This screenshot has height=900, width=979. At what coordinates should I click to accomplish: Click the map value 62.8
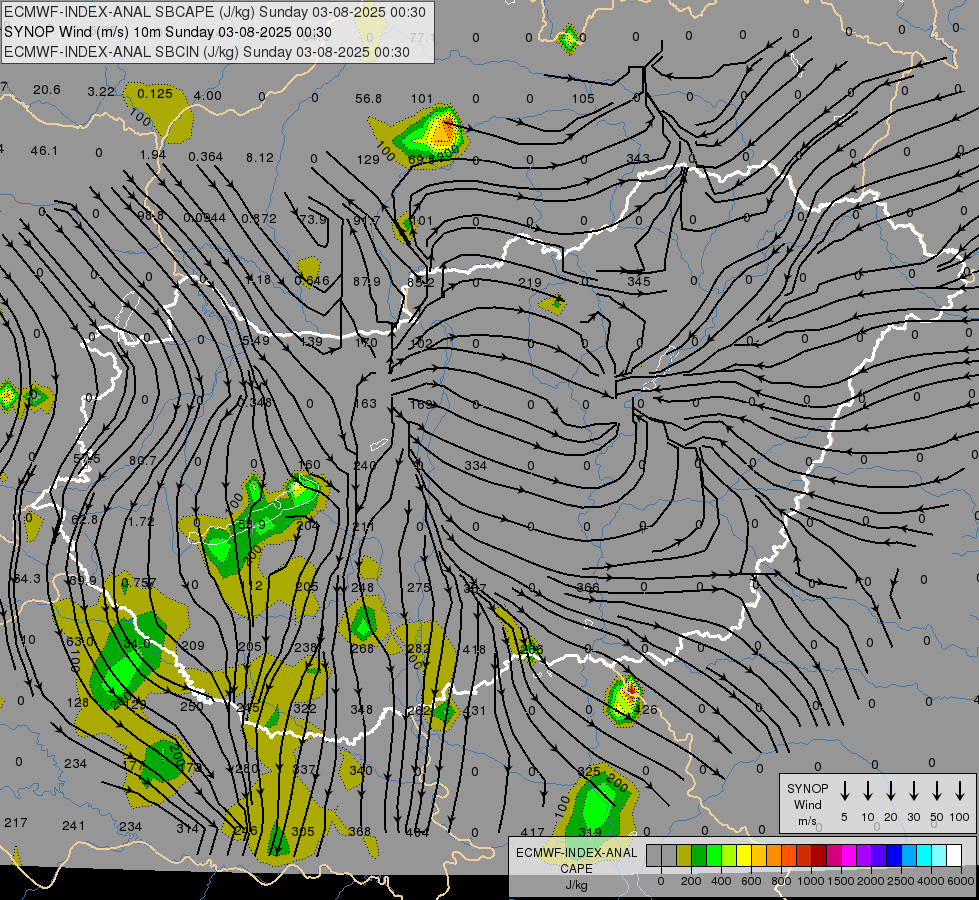[85, 520]
